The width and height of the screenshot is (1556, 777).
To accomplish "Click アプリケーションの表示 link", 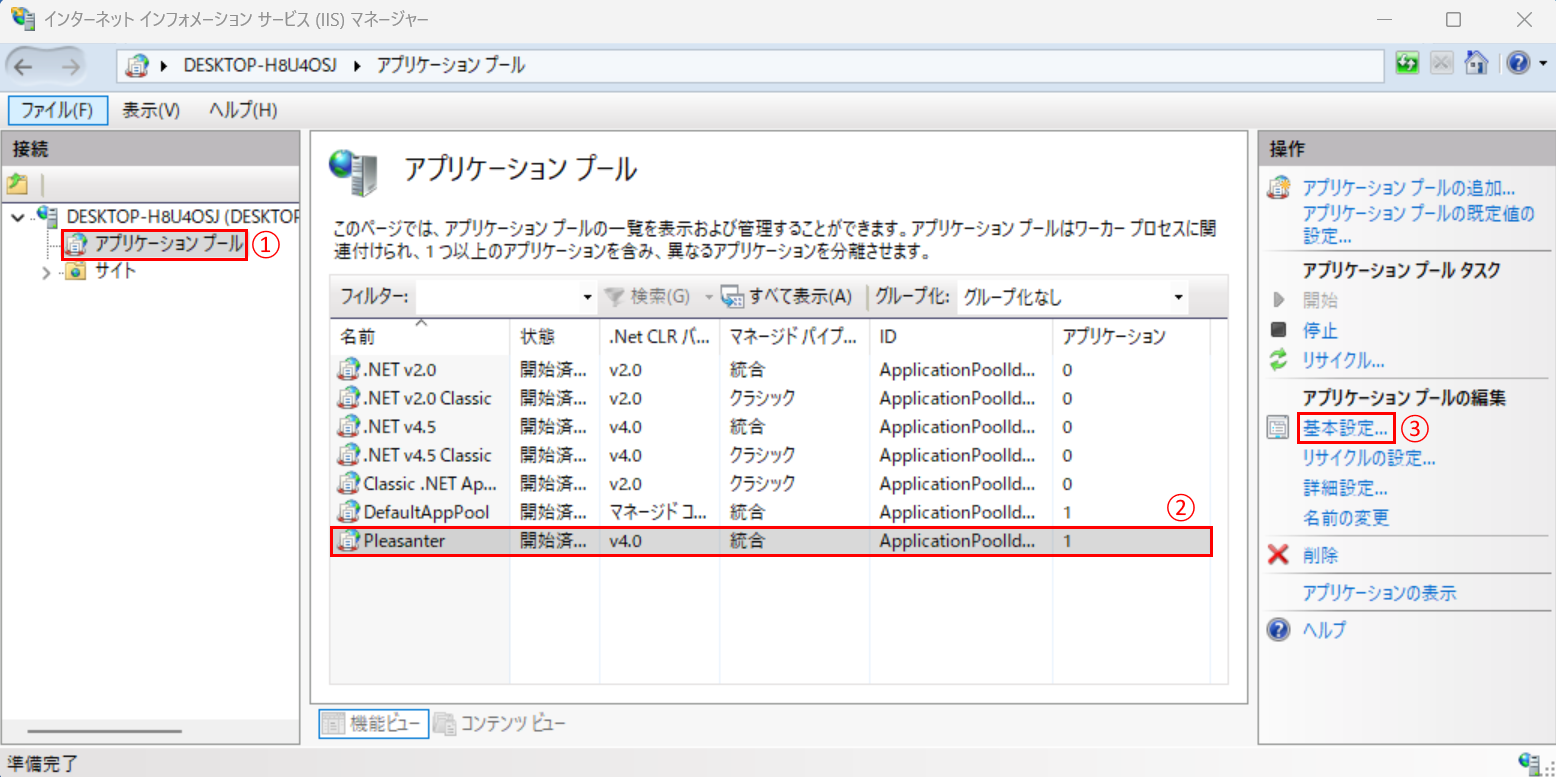I will (x=1379, y=593).
